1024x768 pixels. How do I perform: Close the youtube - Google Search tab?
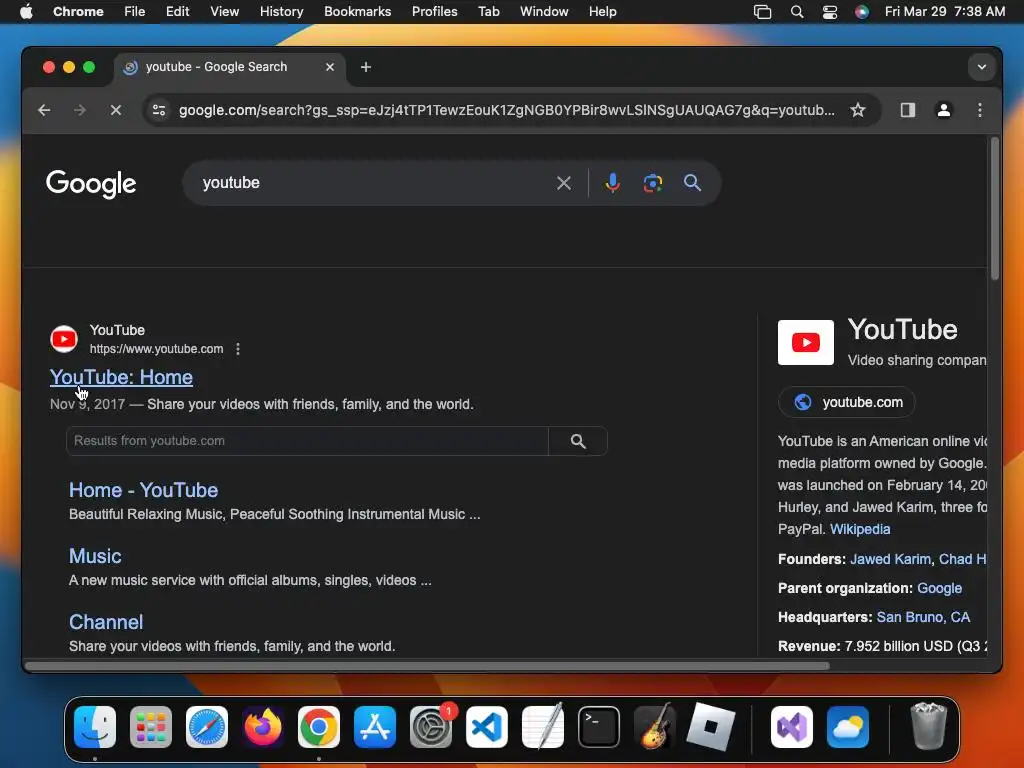point(330,67)
